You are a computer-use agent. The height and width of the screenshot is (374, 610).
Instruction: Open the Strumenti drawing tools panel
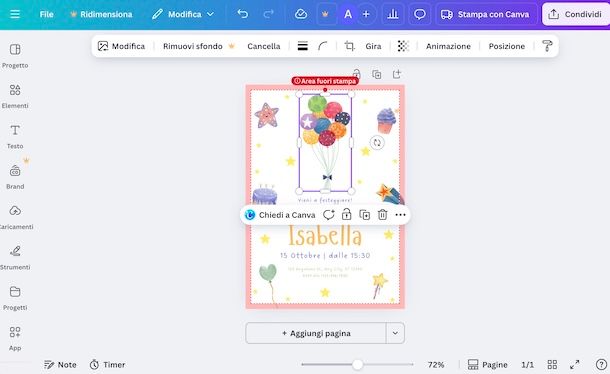pyautogui.click(x=15, y=258)
